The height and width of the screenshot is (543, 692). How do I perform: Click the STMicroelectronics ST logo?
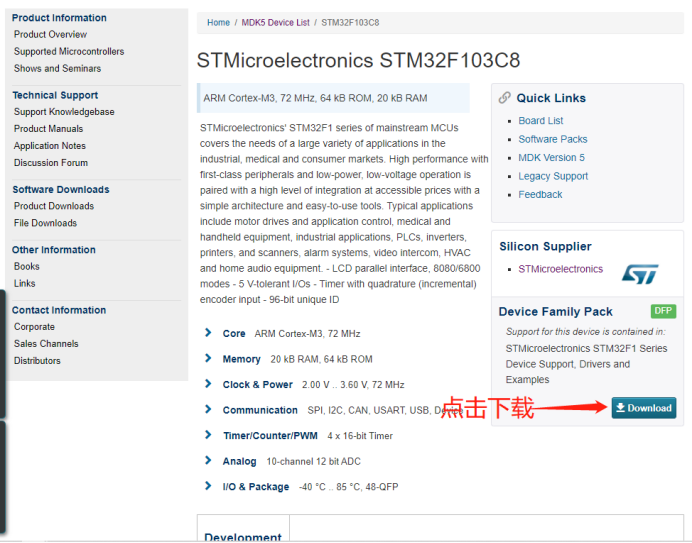[640, 274]
